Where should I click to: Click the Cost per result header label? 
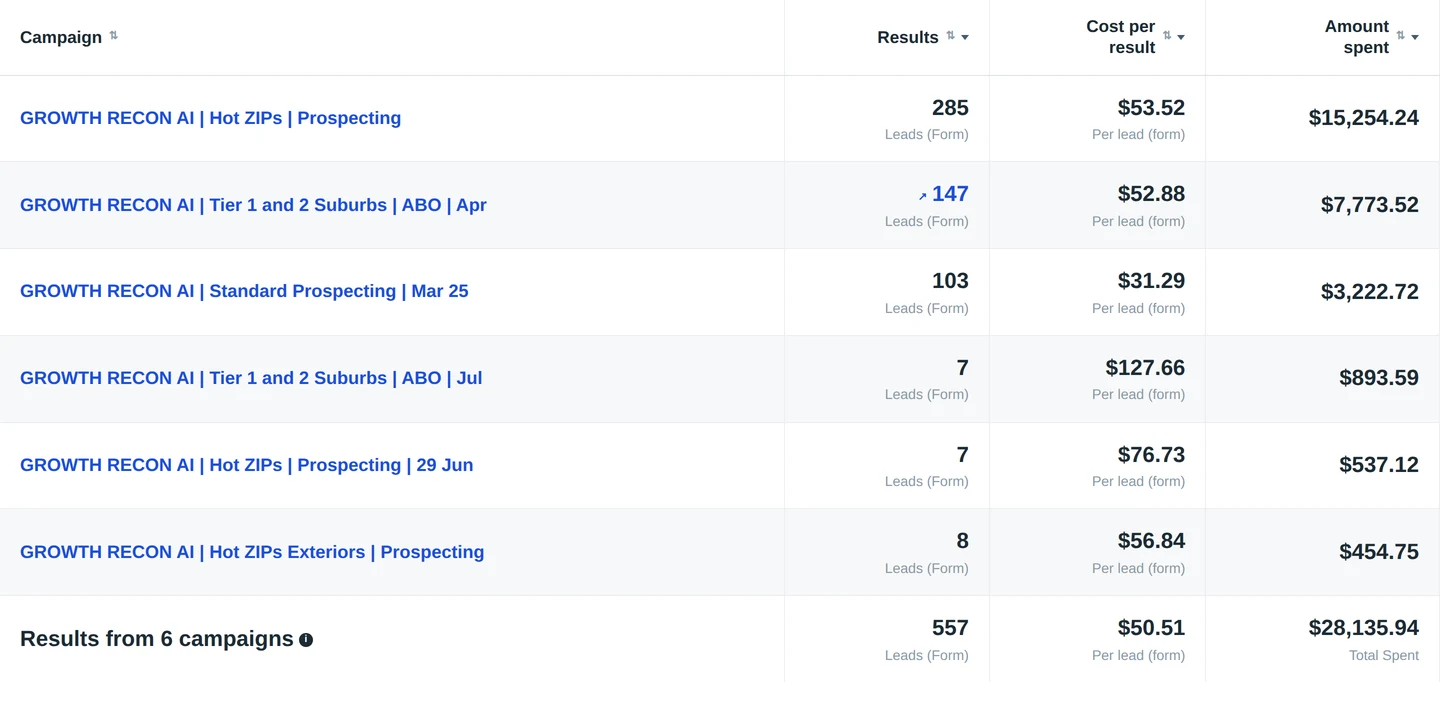1120,37
